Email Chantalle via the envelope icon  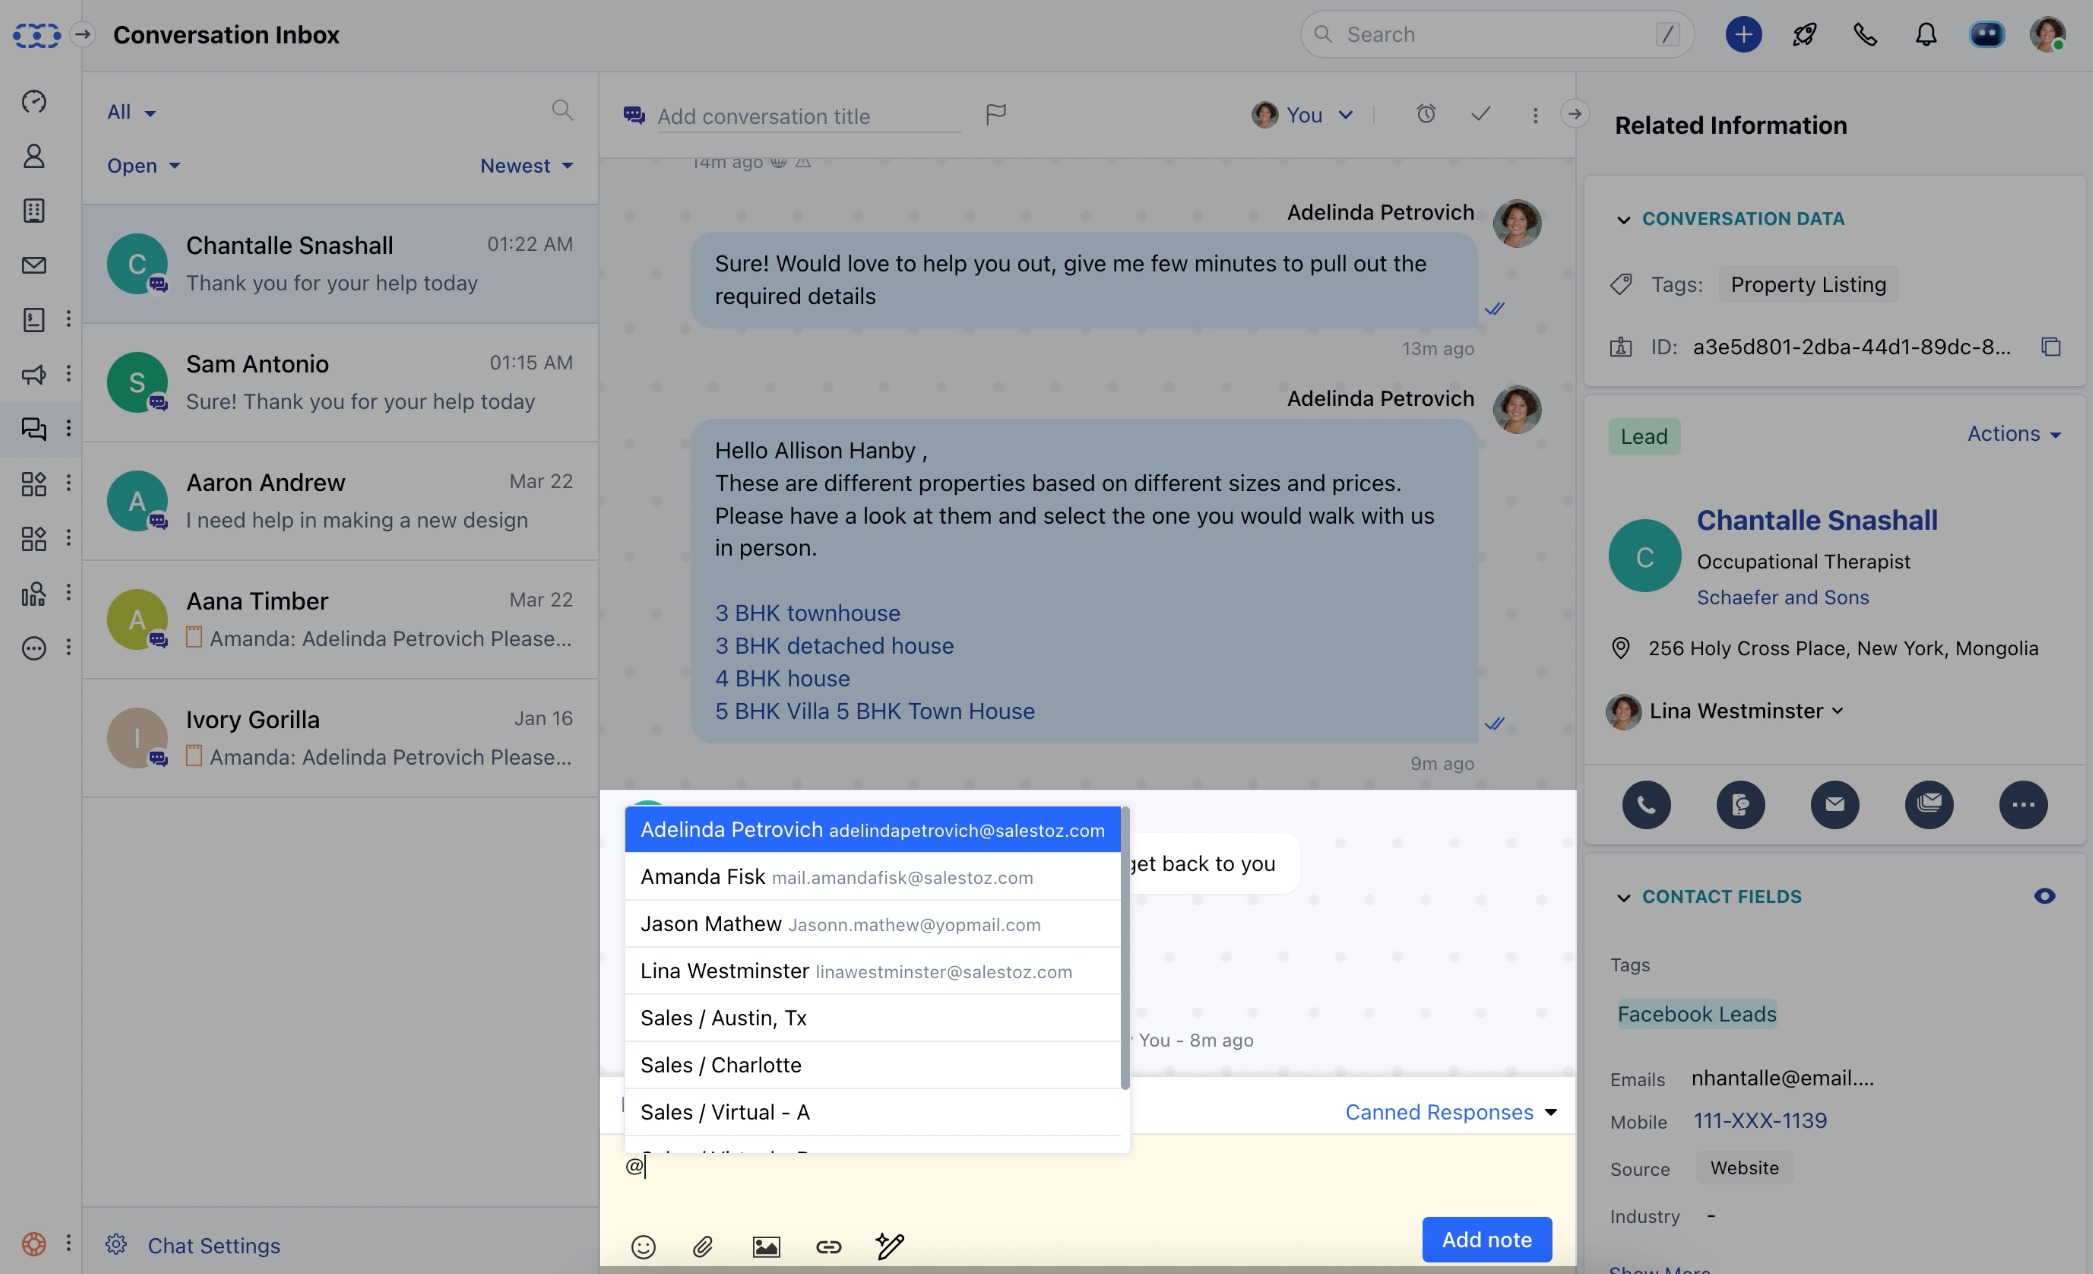(x=1835, y=804)
